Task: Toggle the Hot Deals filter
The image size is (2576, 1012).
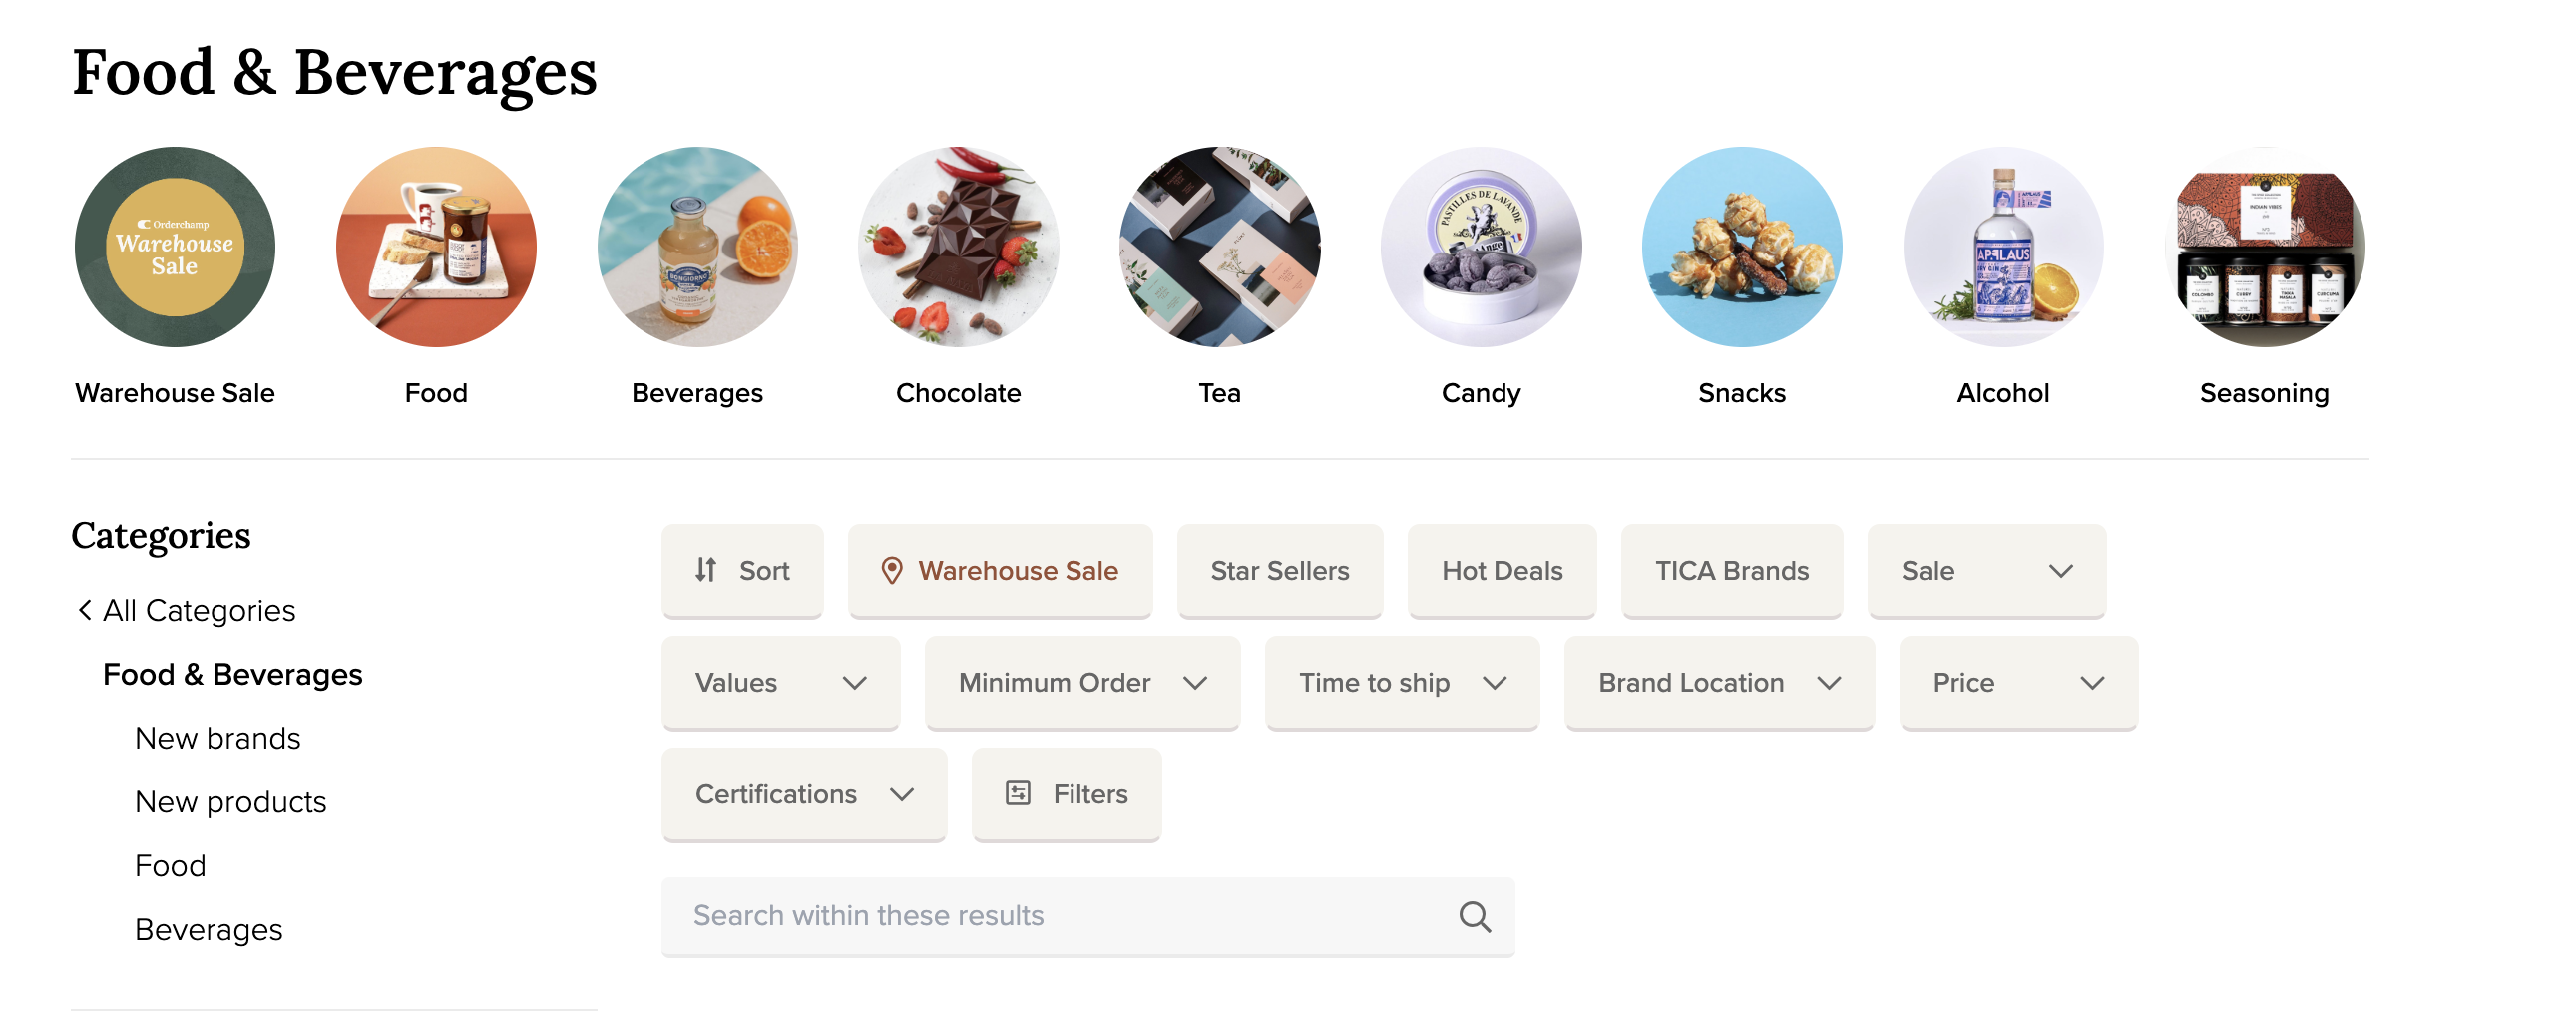Action: click(1501, 570)
